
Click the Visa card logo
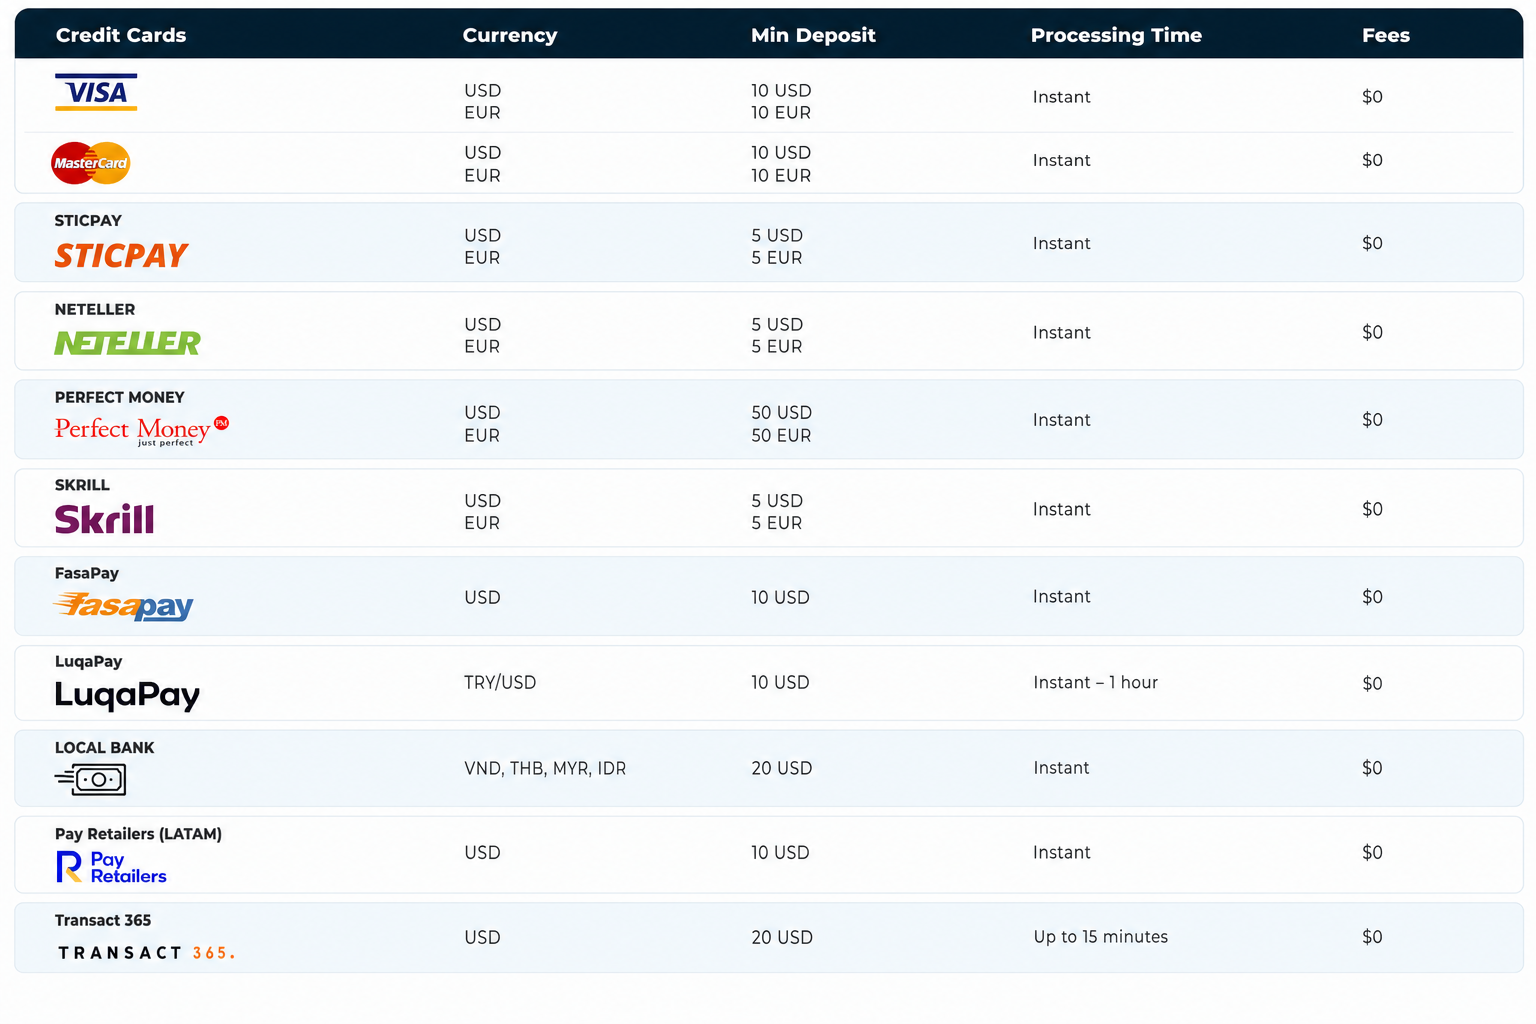click(96, 92)
